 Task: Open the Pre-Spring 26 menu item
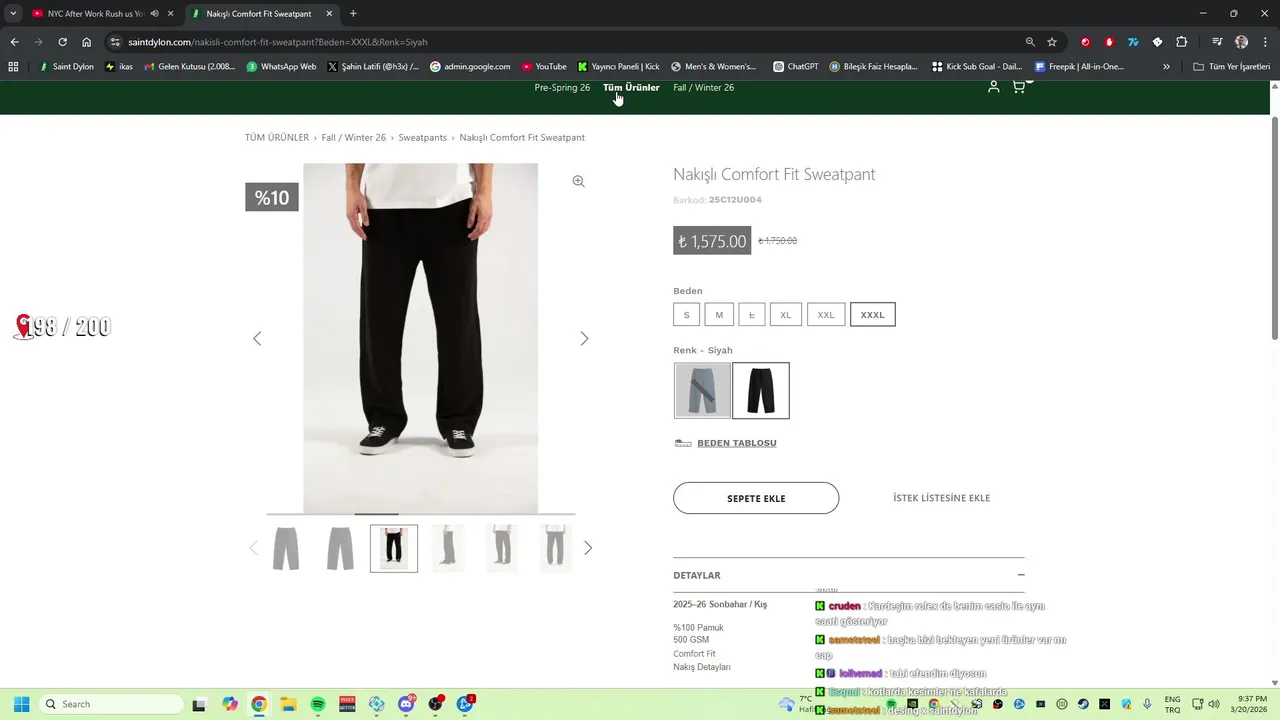pos(562,88)
